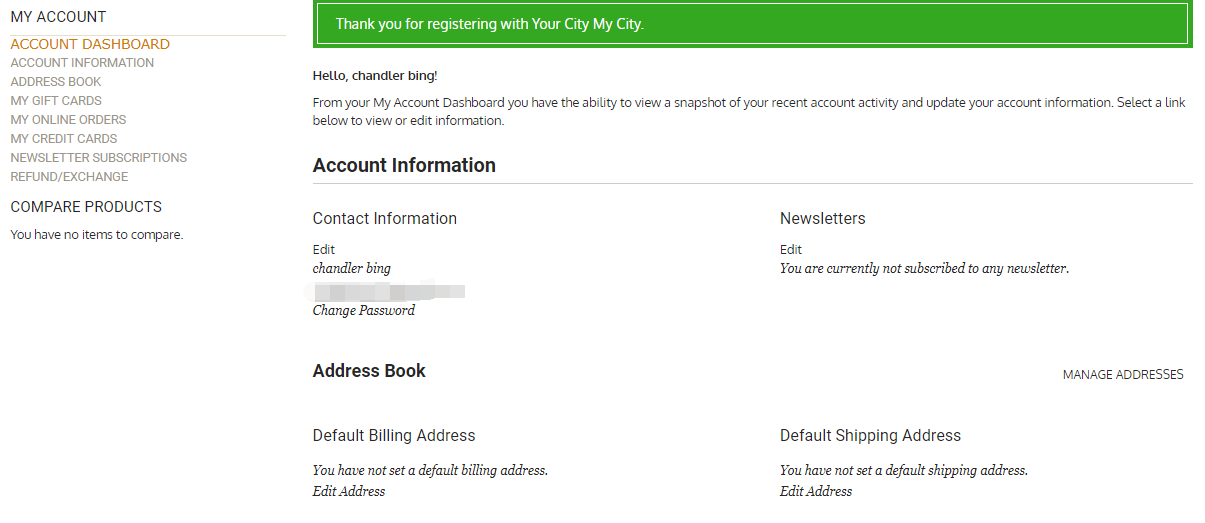Open My Gift Cards sidebar link
This screenshot has width=1205, height=523.
coord(56,101)
